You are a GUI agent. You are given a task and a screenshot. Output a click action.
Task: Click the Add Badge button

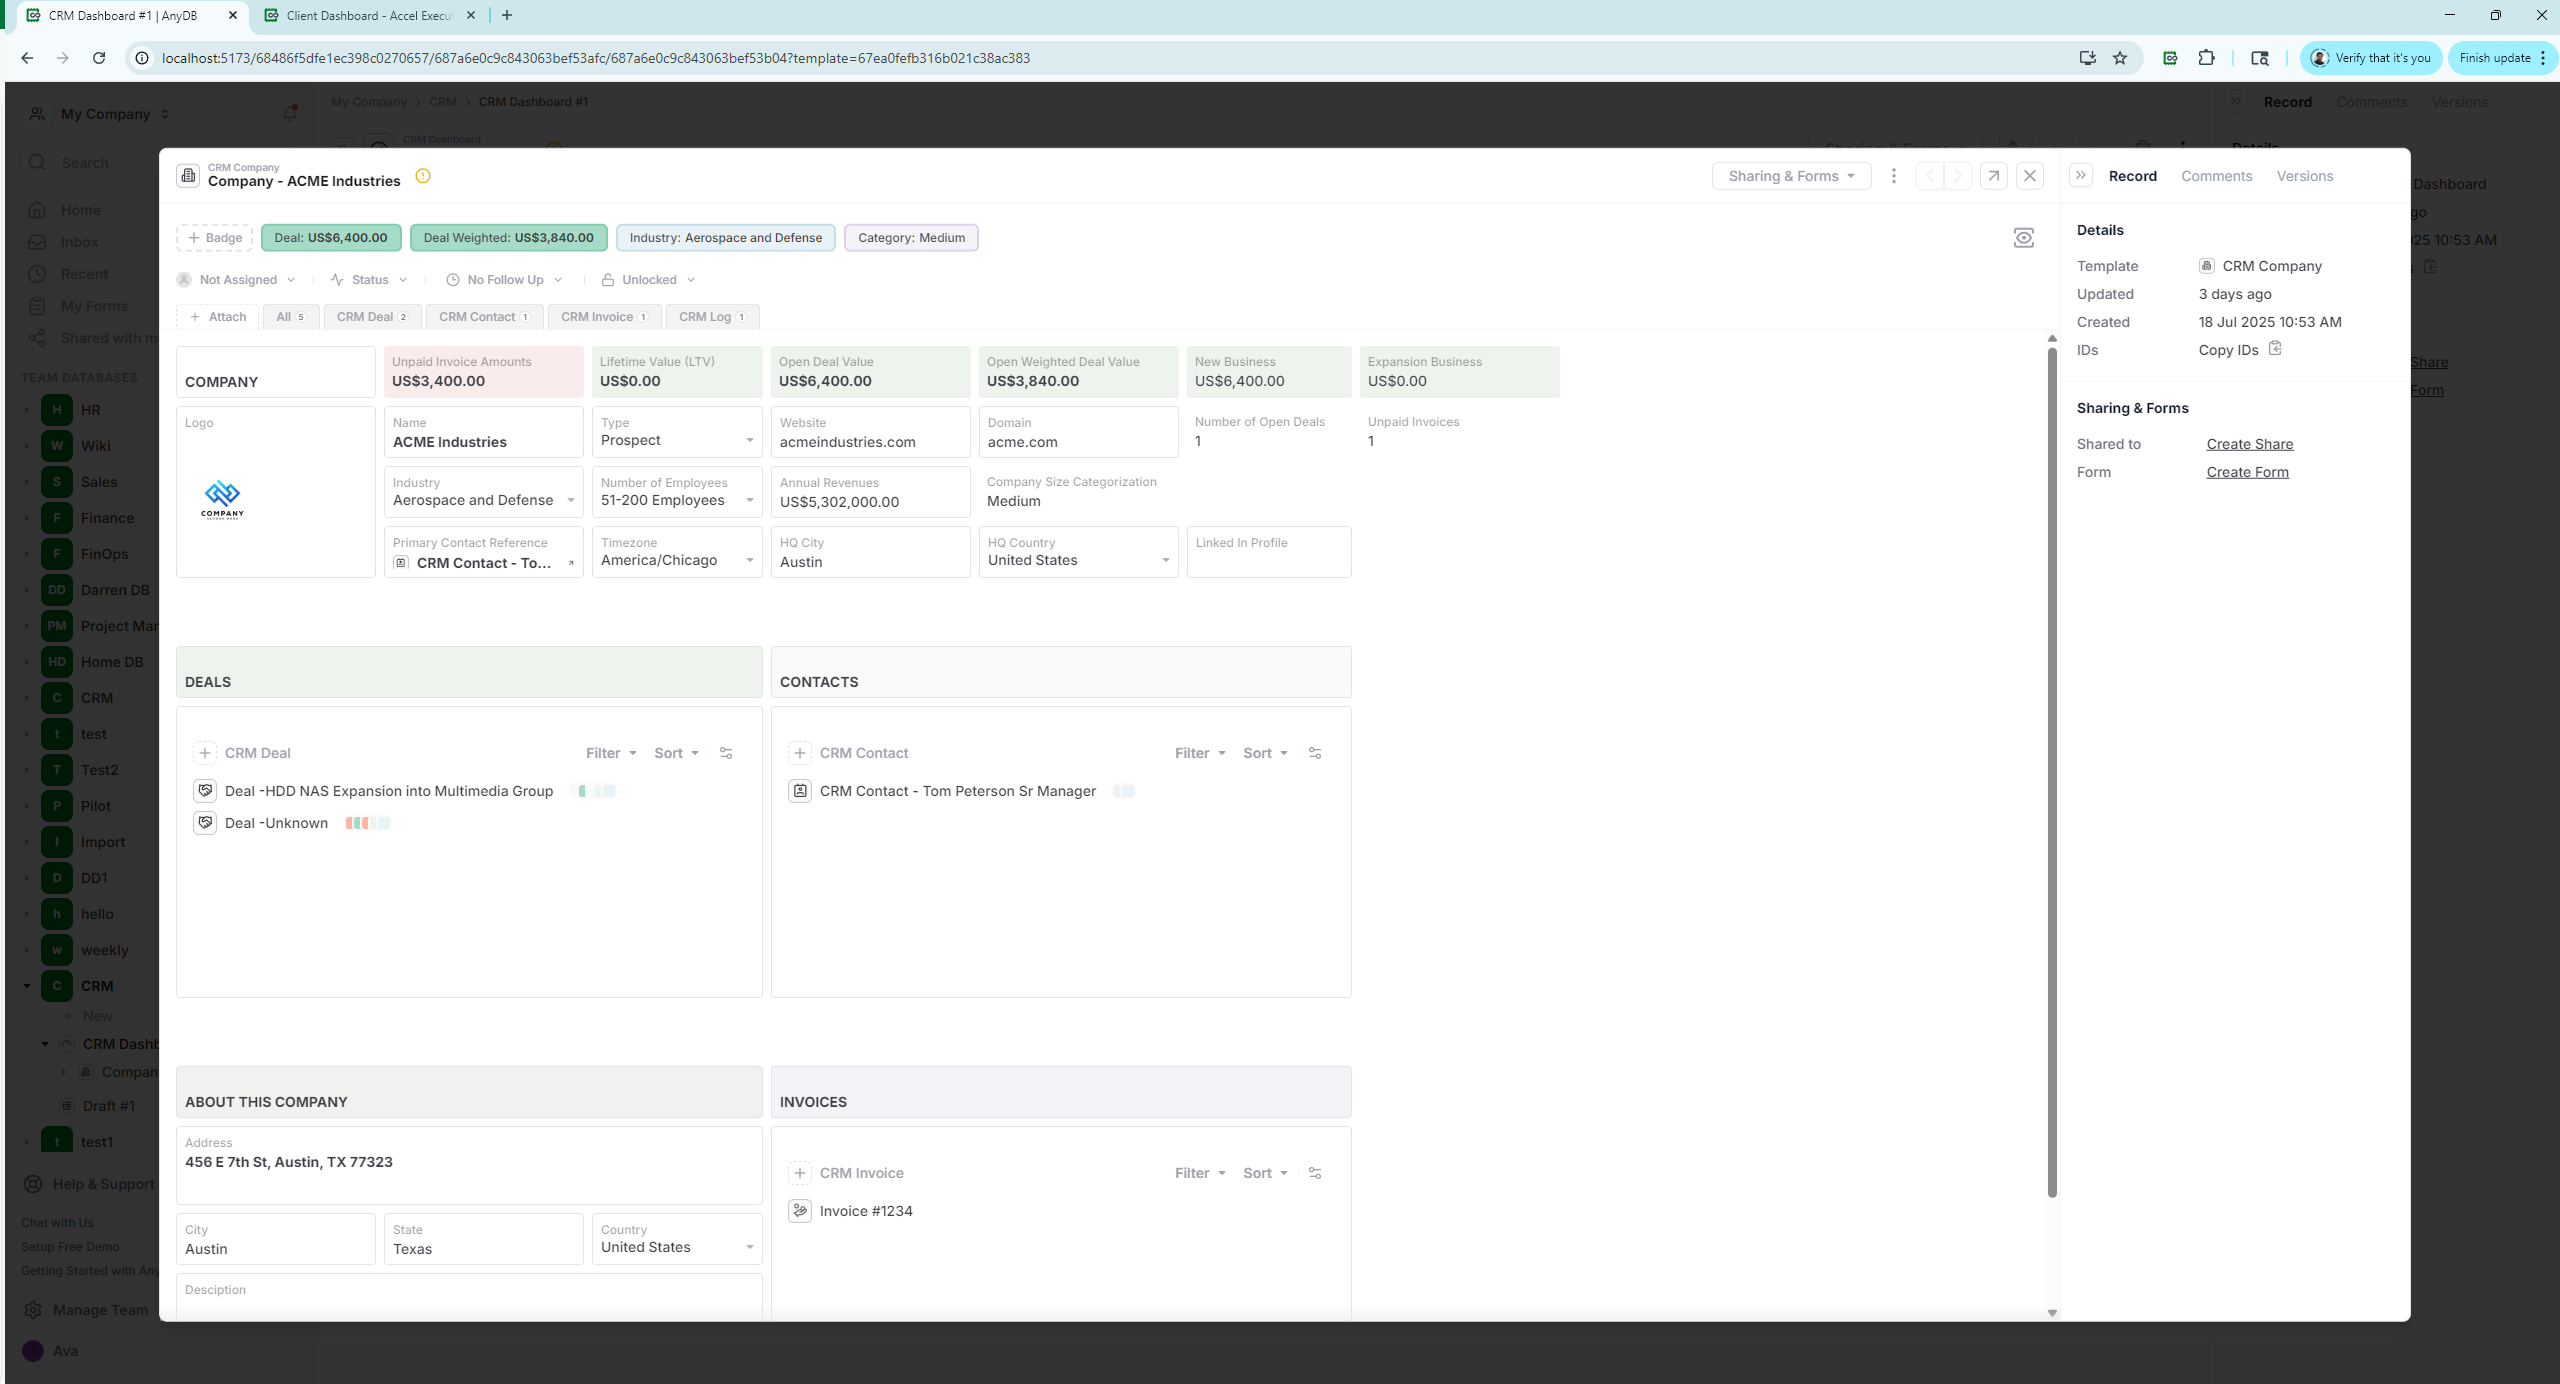click(215, 238)
